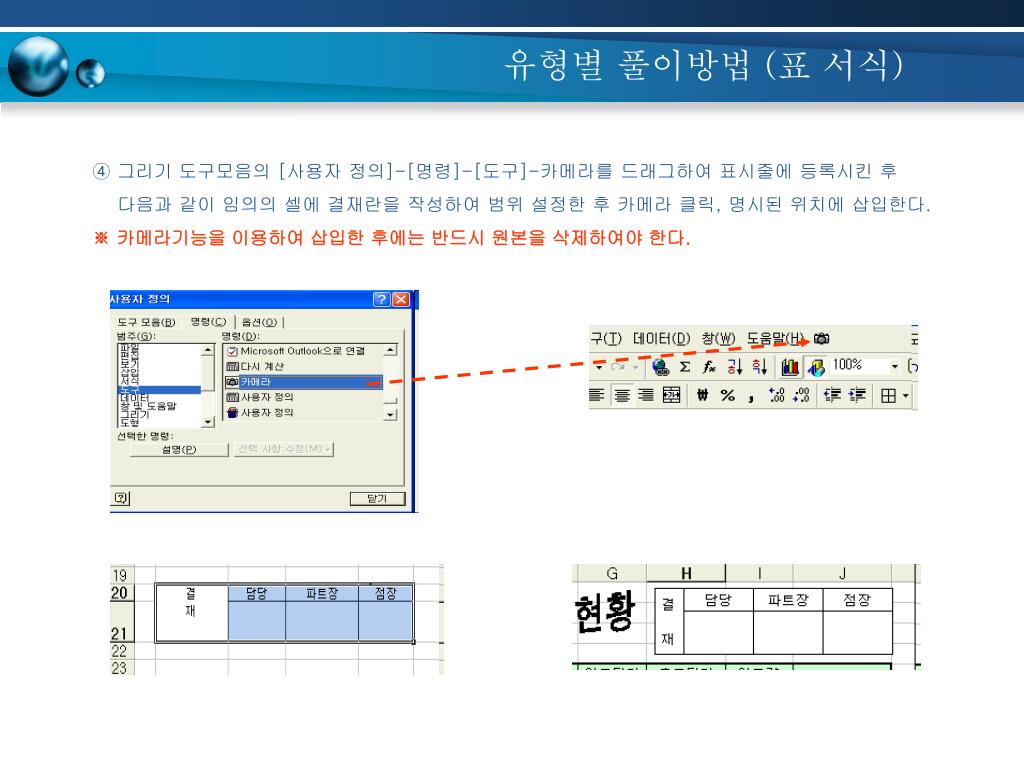Apply the Won currency style icon
Screen dimensions: 1024x768
pyautogui.click(x=702, y=395)
